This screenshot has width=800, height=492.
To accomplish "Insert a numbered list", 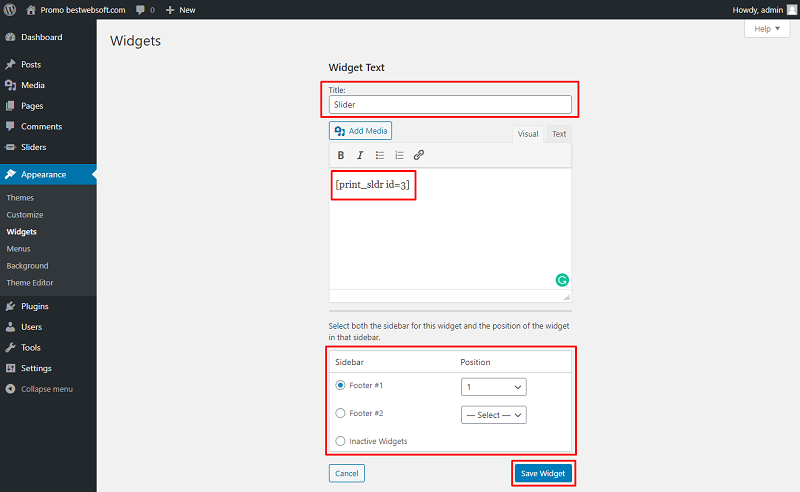I will [399, 155].
